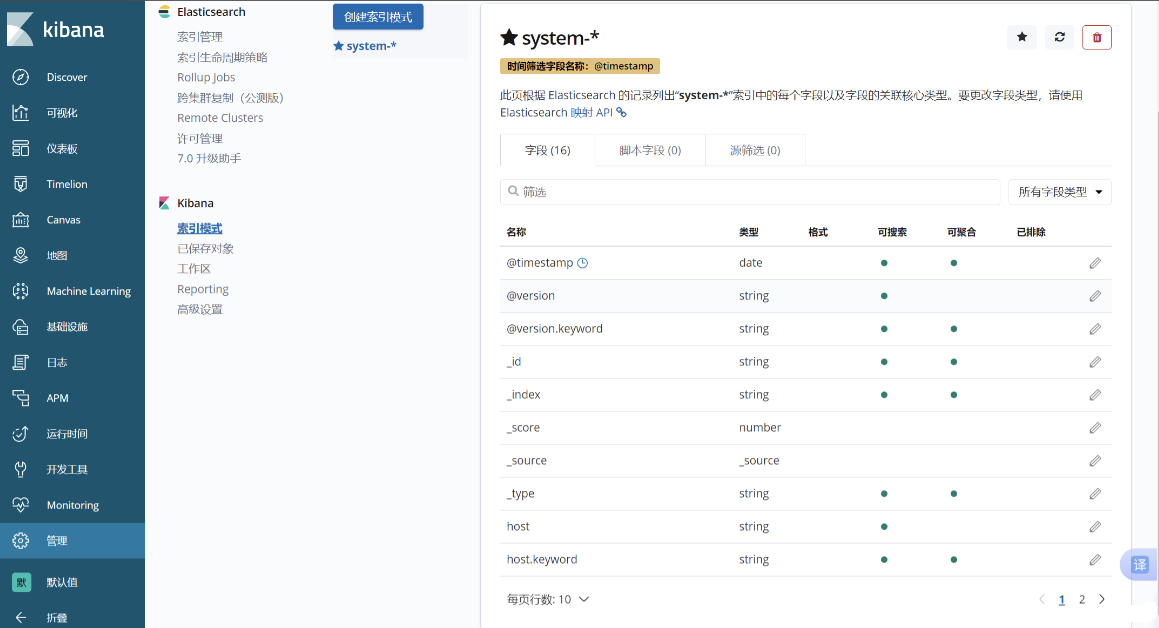The height and width of the screenshot is (628, 1159).
Task: Open the Discover compass icon
Action: (21, 77)
